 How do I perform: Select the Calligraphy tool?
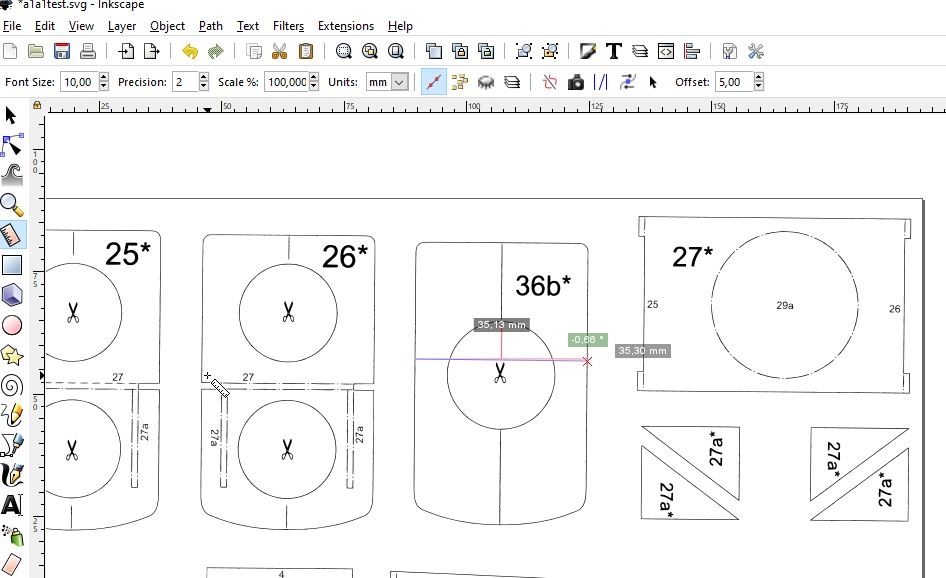pos(12,474)
